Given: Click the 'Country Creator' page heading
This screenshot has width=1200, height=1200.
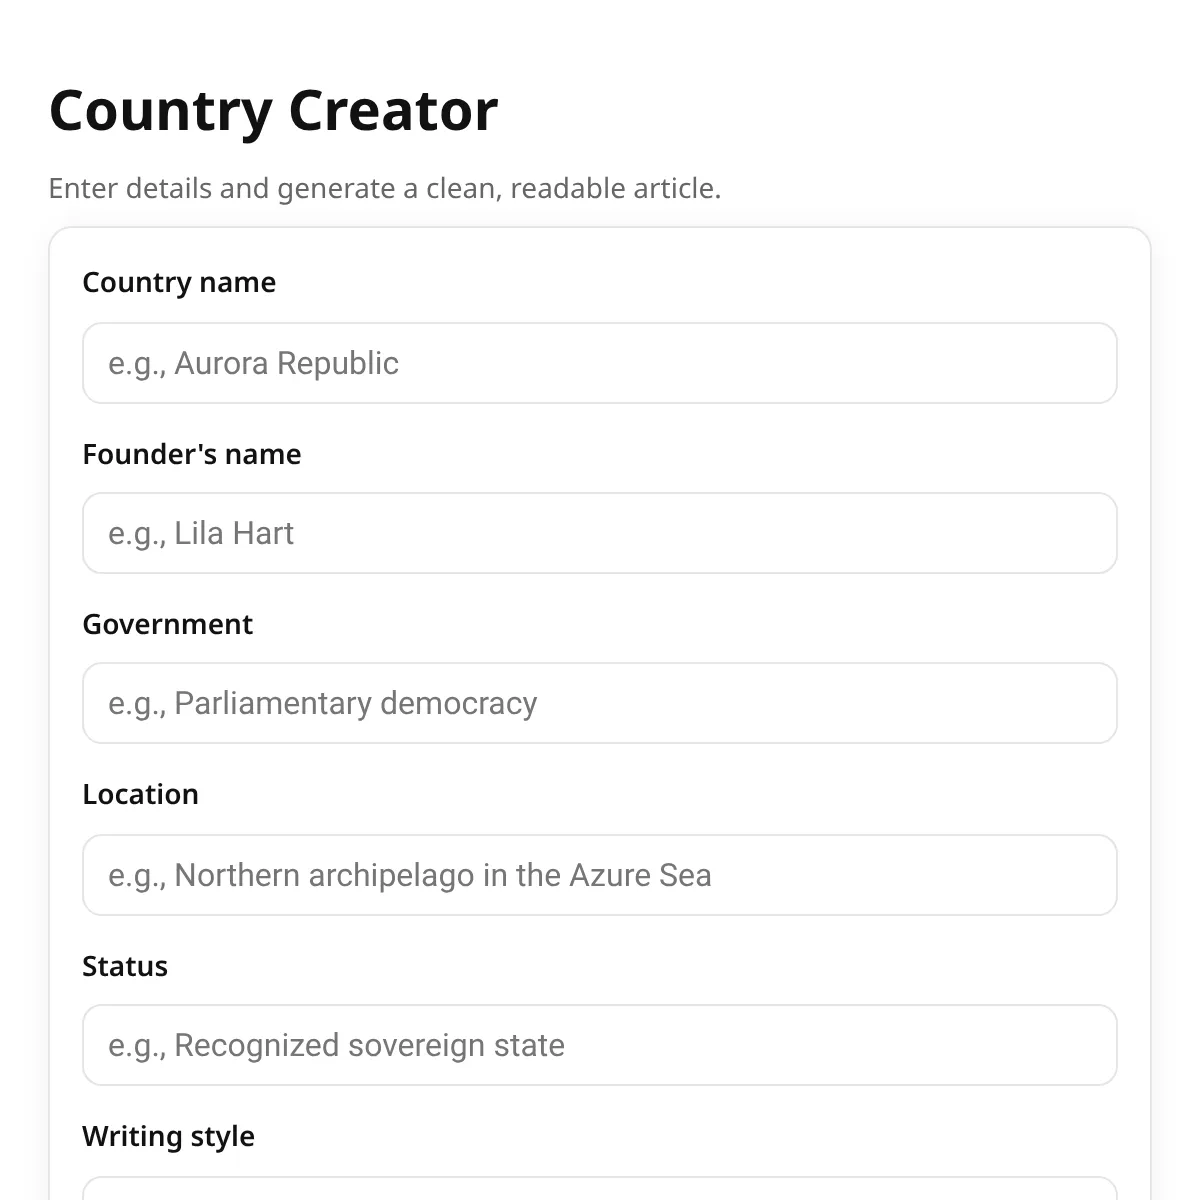Looking at the screenshot, I should (273, 110).
